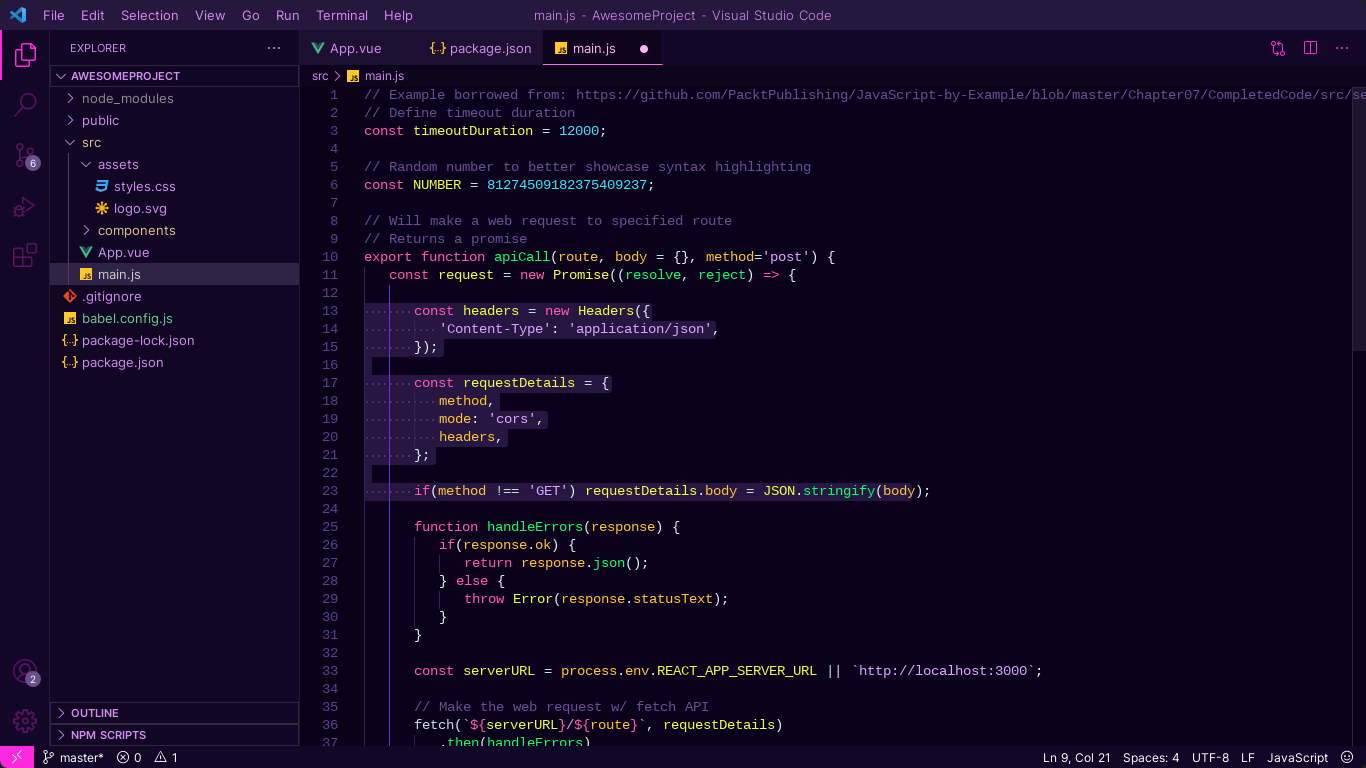Open the File menu

tap(54, 15)
